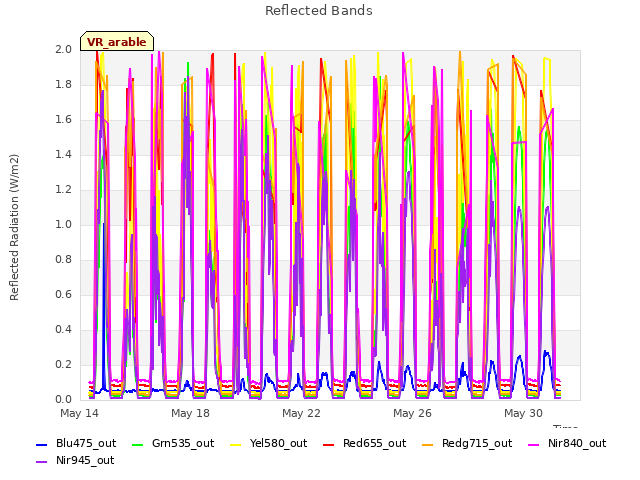Click the May 22 x-axis tick label
The image size is (640, 480).
[301, 413]
